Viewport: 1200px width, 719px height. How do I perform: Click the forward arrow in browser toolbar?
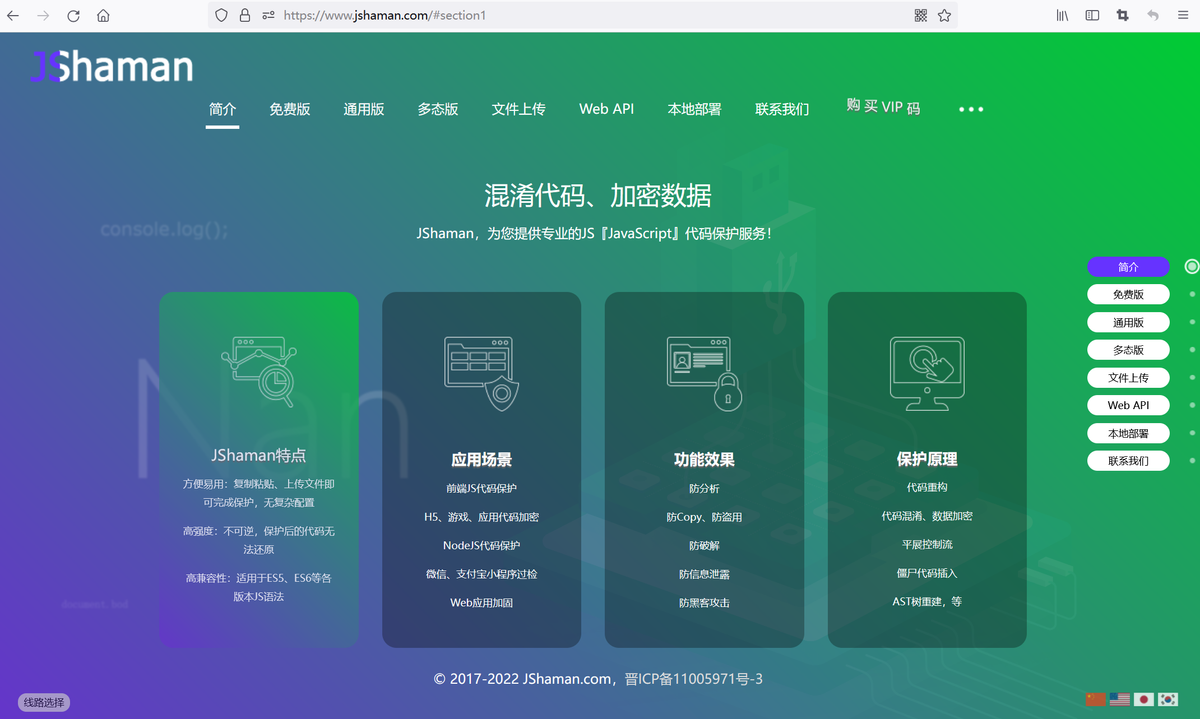(43, 16)
